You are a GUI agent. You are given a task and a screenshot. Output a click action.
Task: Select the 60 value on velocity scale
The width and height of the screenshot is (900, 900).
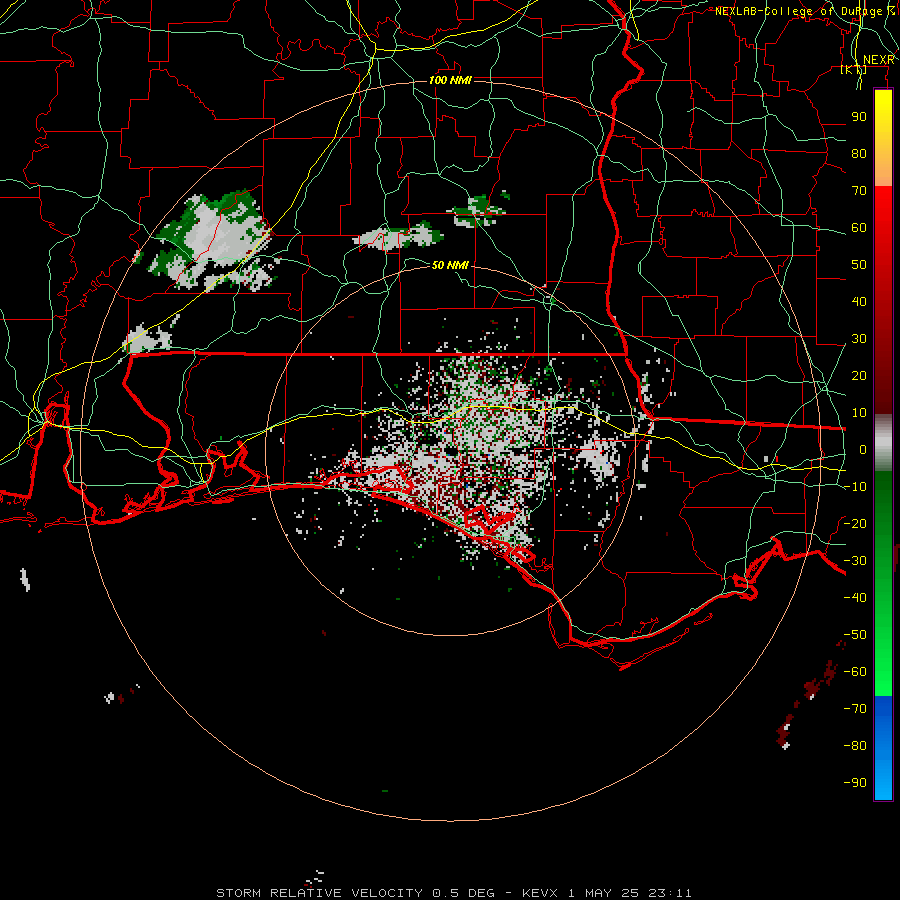click(859, 227)
